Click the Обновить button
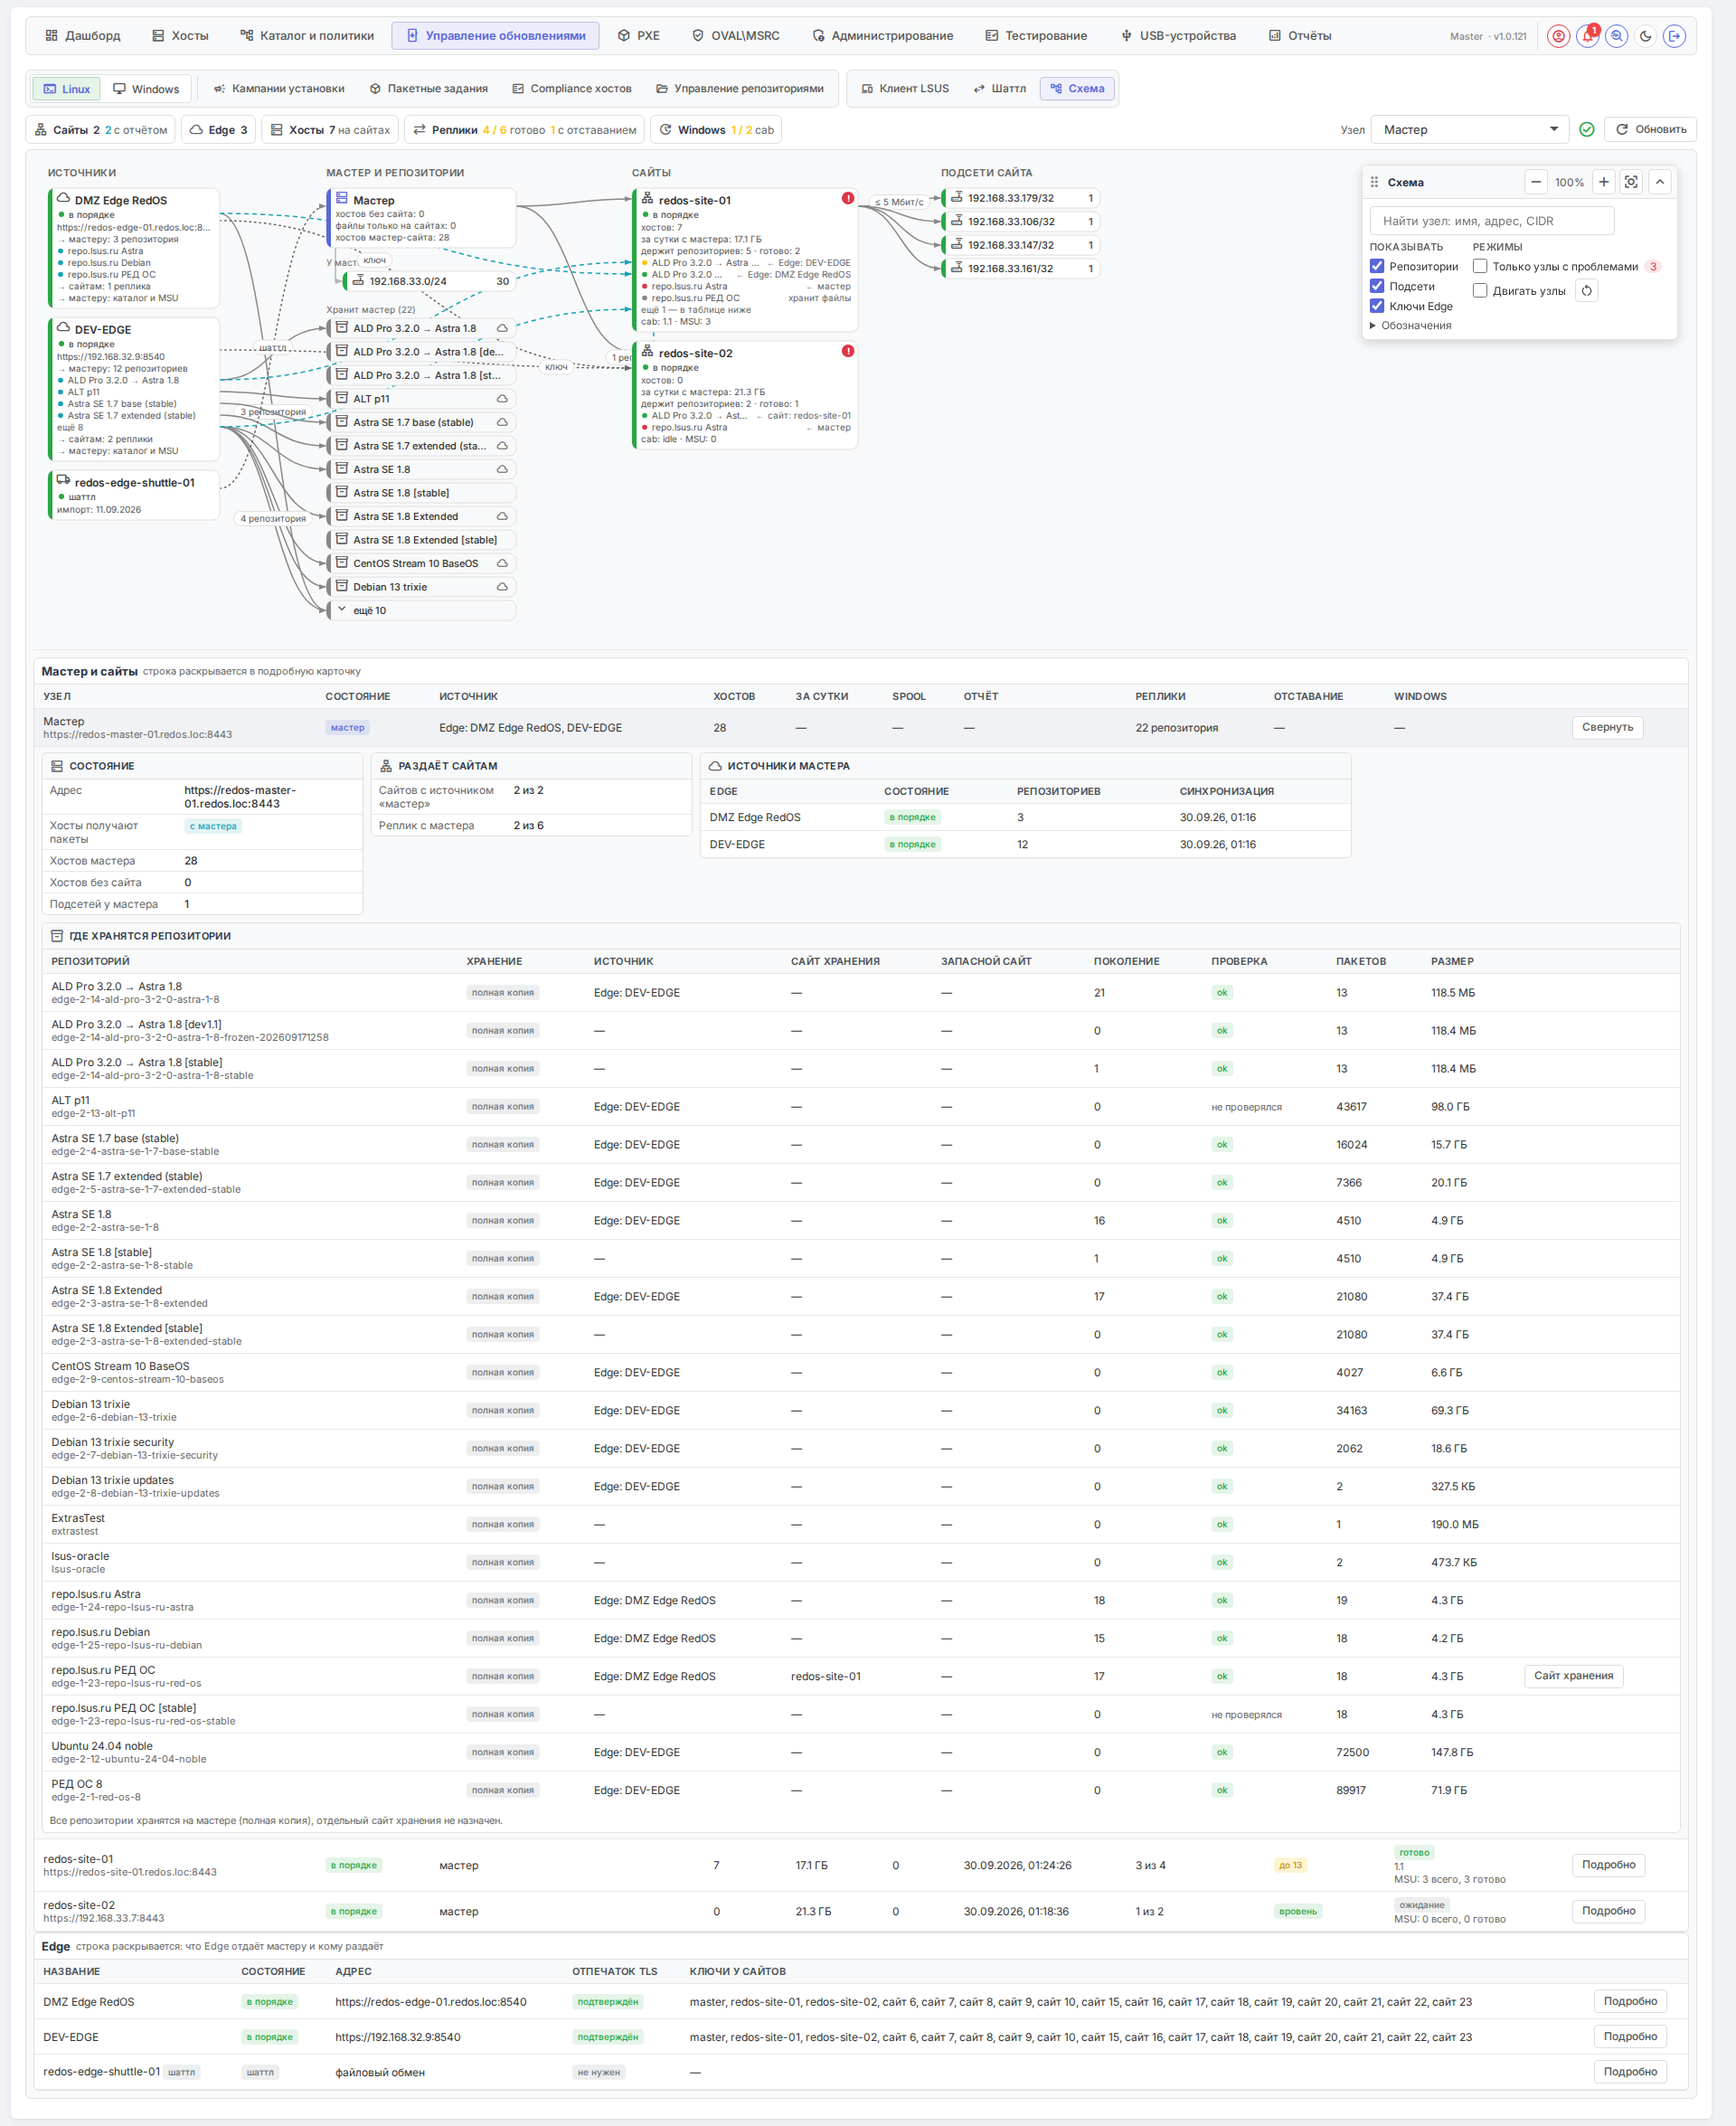Viewport: 1736px width, 2126px height. 1650,129
